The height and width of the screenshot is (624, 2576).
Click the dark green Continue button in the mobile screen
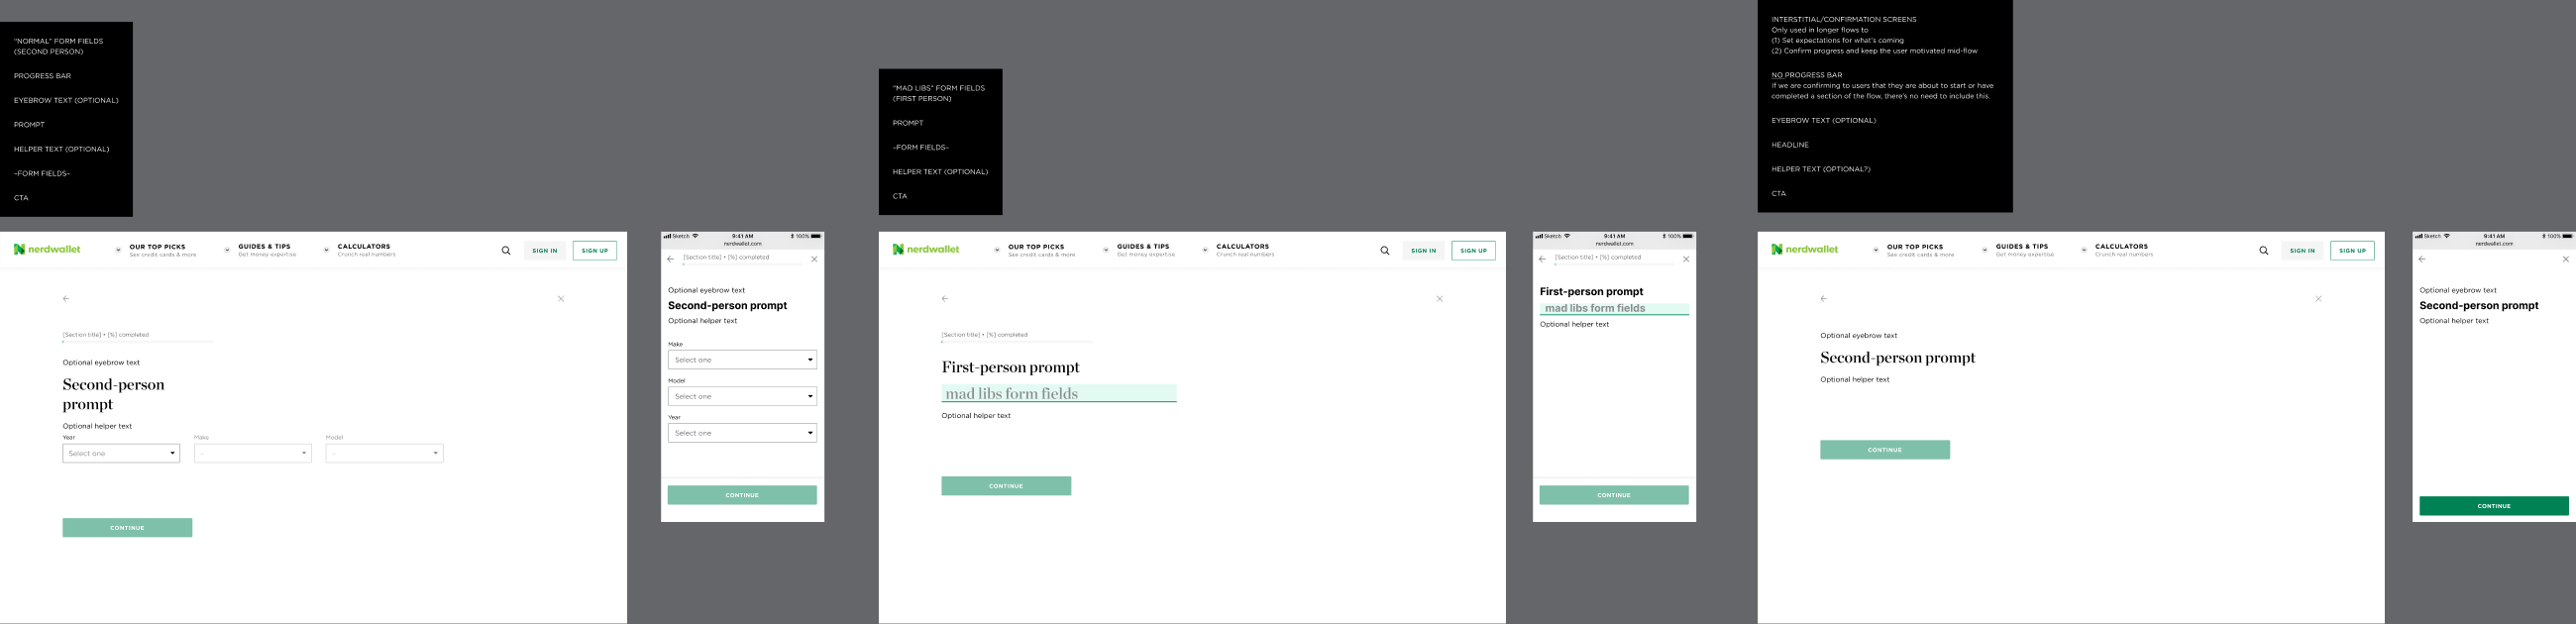[x=2494, y=506]
